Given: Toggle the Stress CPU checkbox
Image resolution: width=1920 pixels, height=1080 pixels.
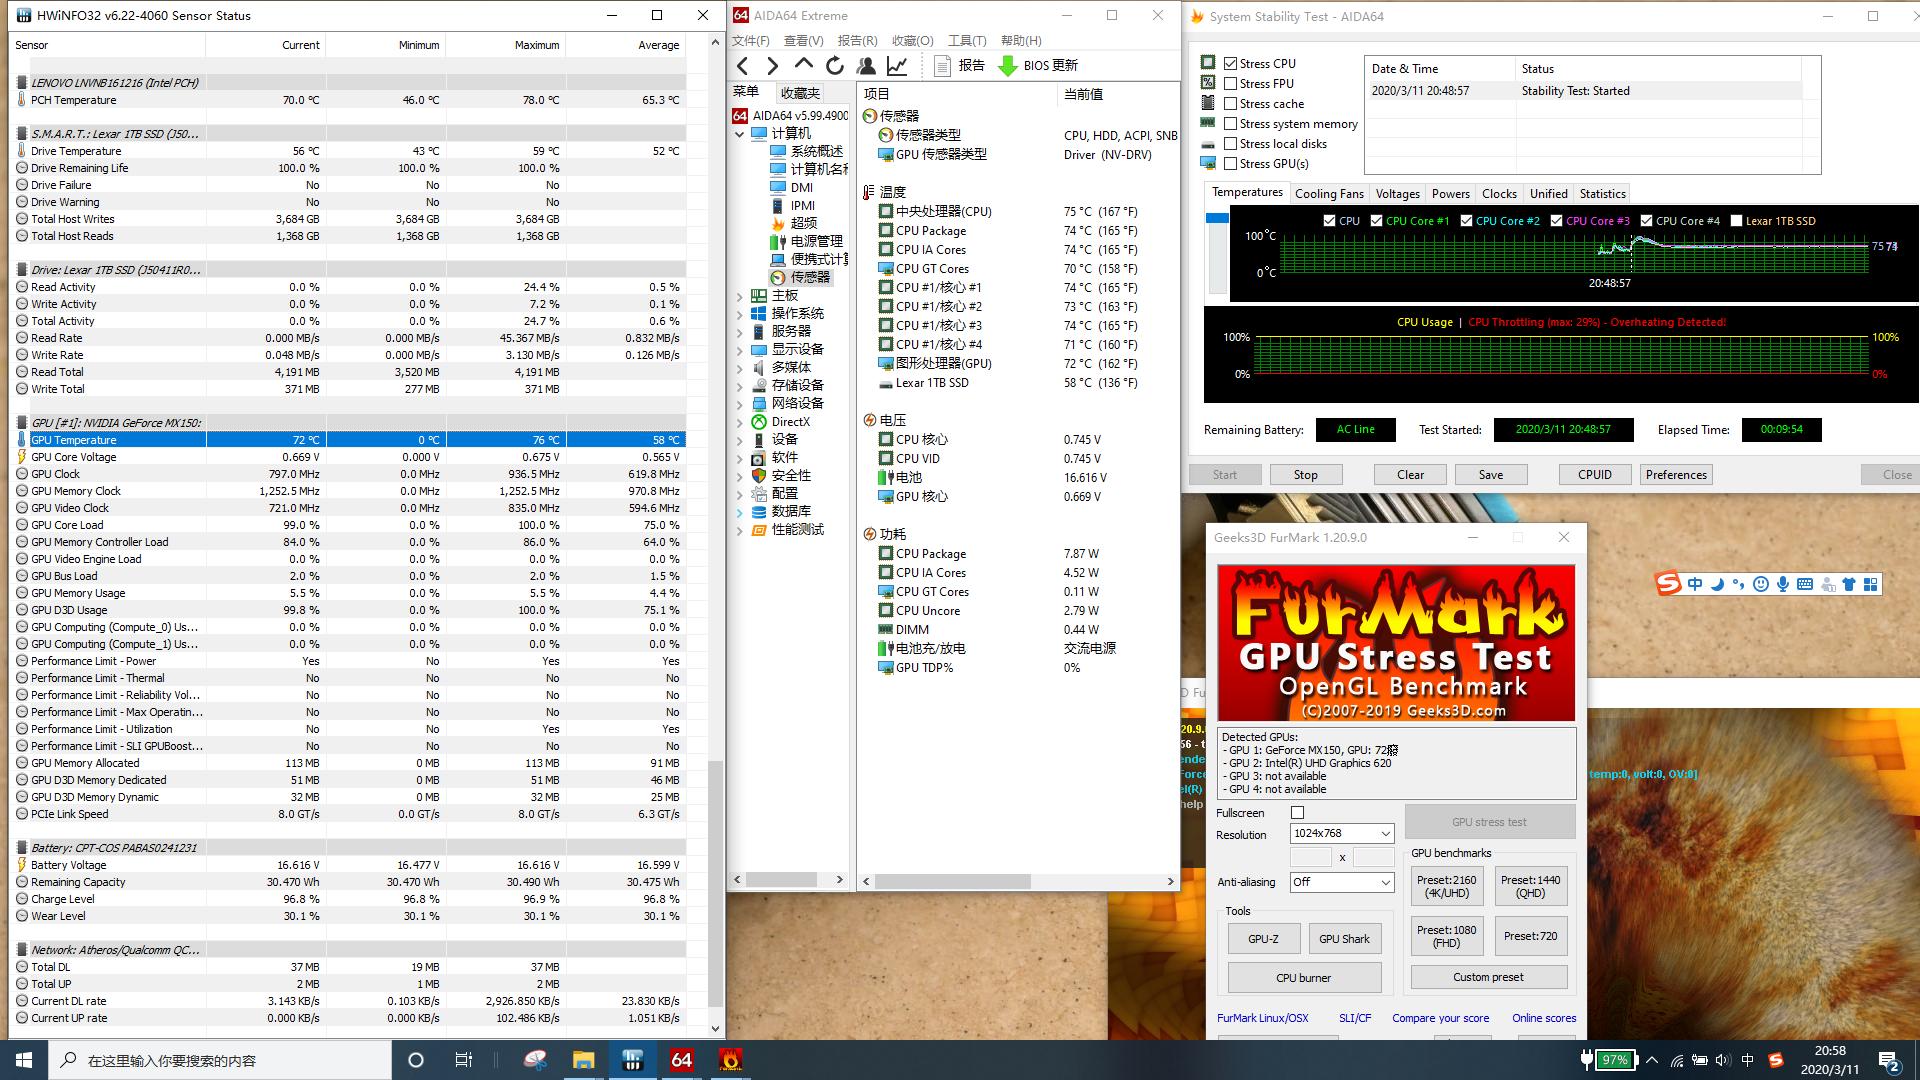Looking at the screenshot, I should click(1231, 63).
